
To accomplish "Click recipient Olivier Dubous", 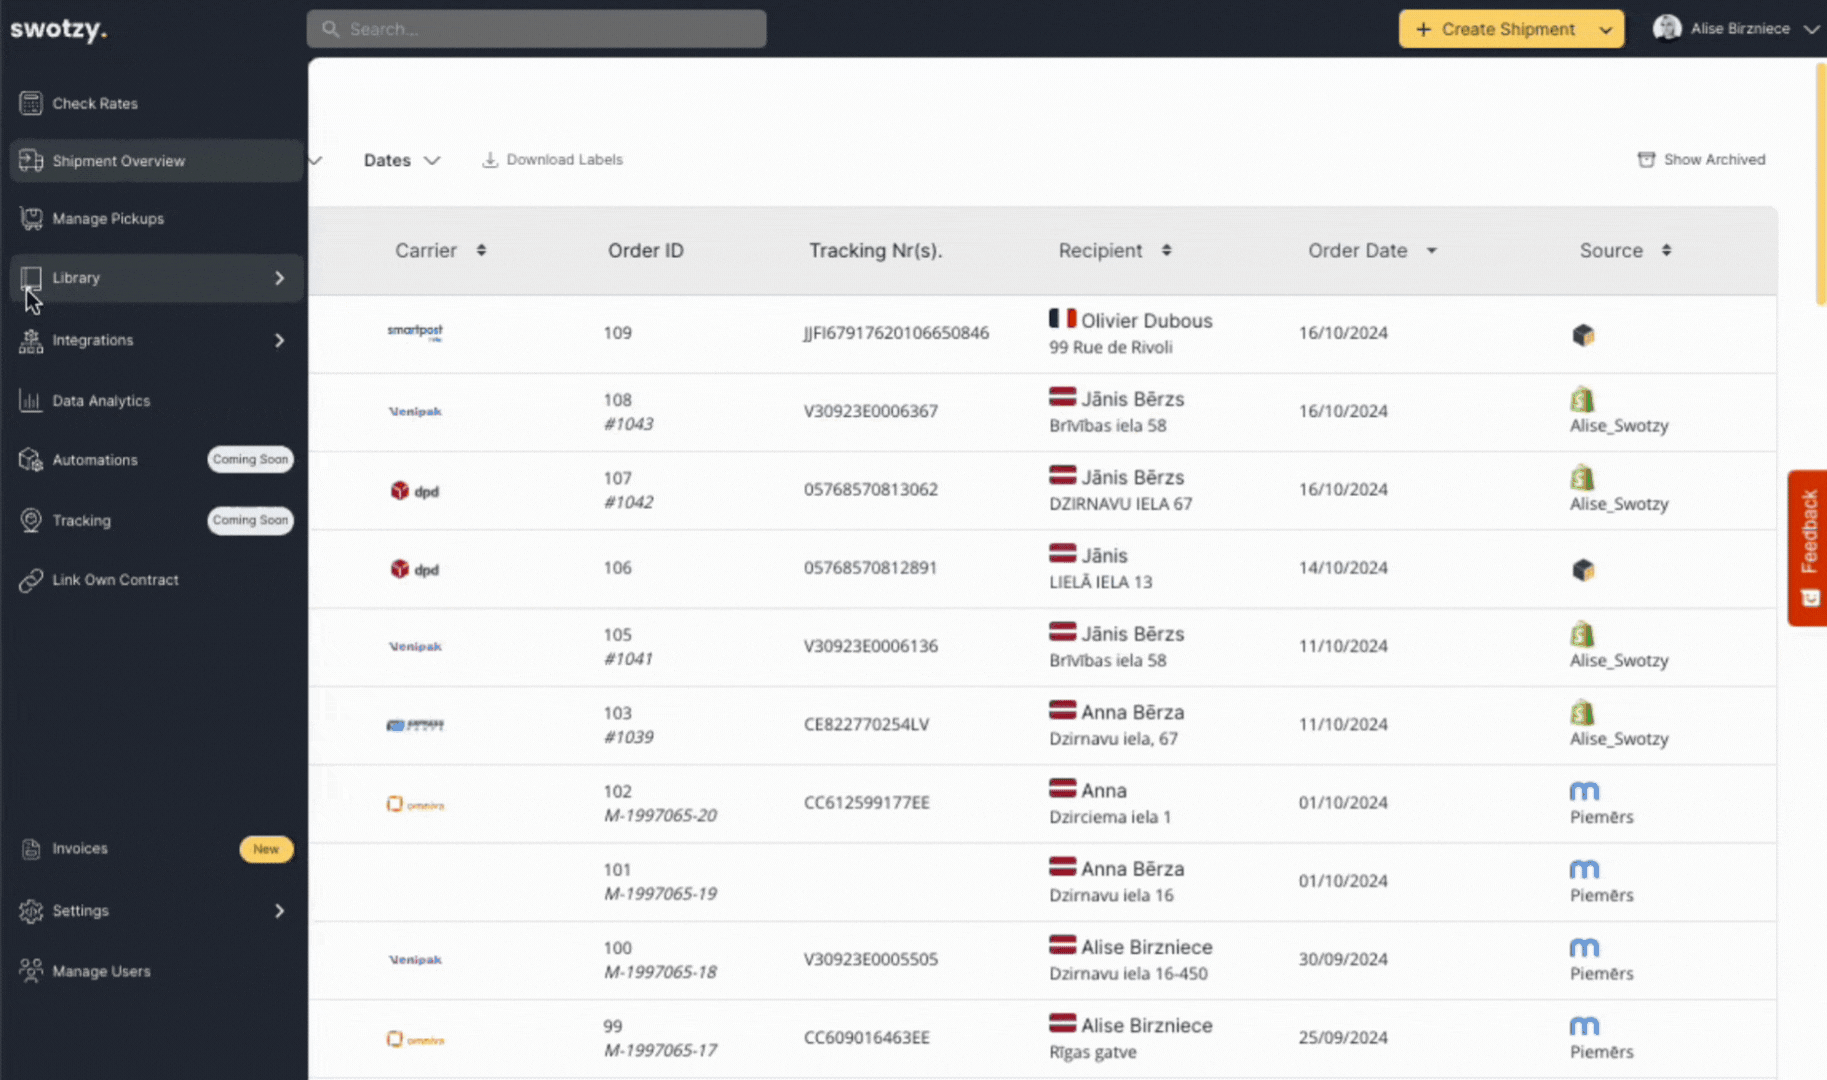I will point(1146,320).
